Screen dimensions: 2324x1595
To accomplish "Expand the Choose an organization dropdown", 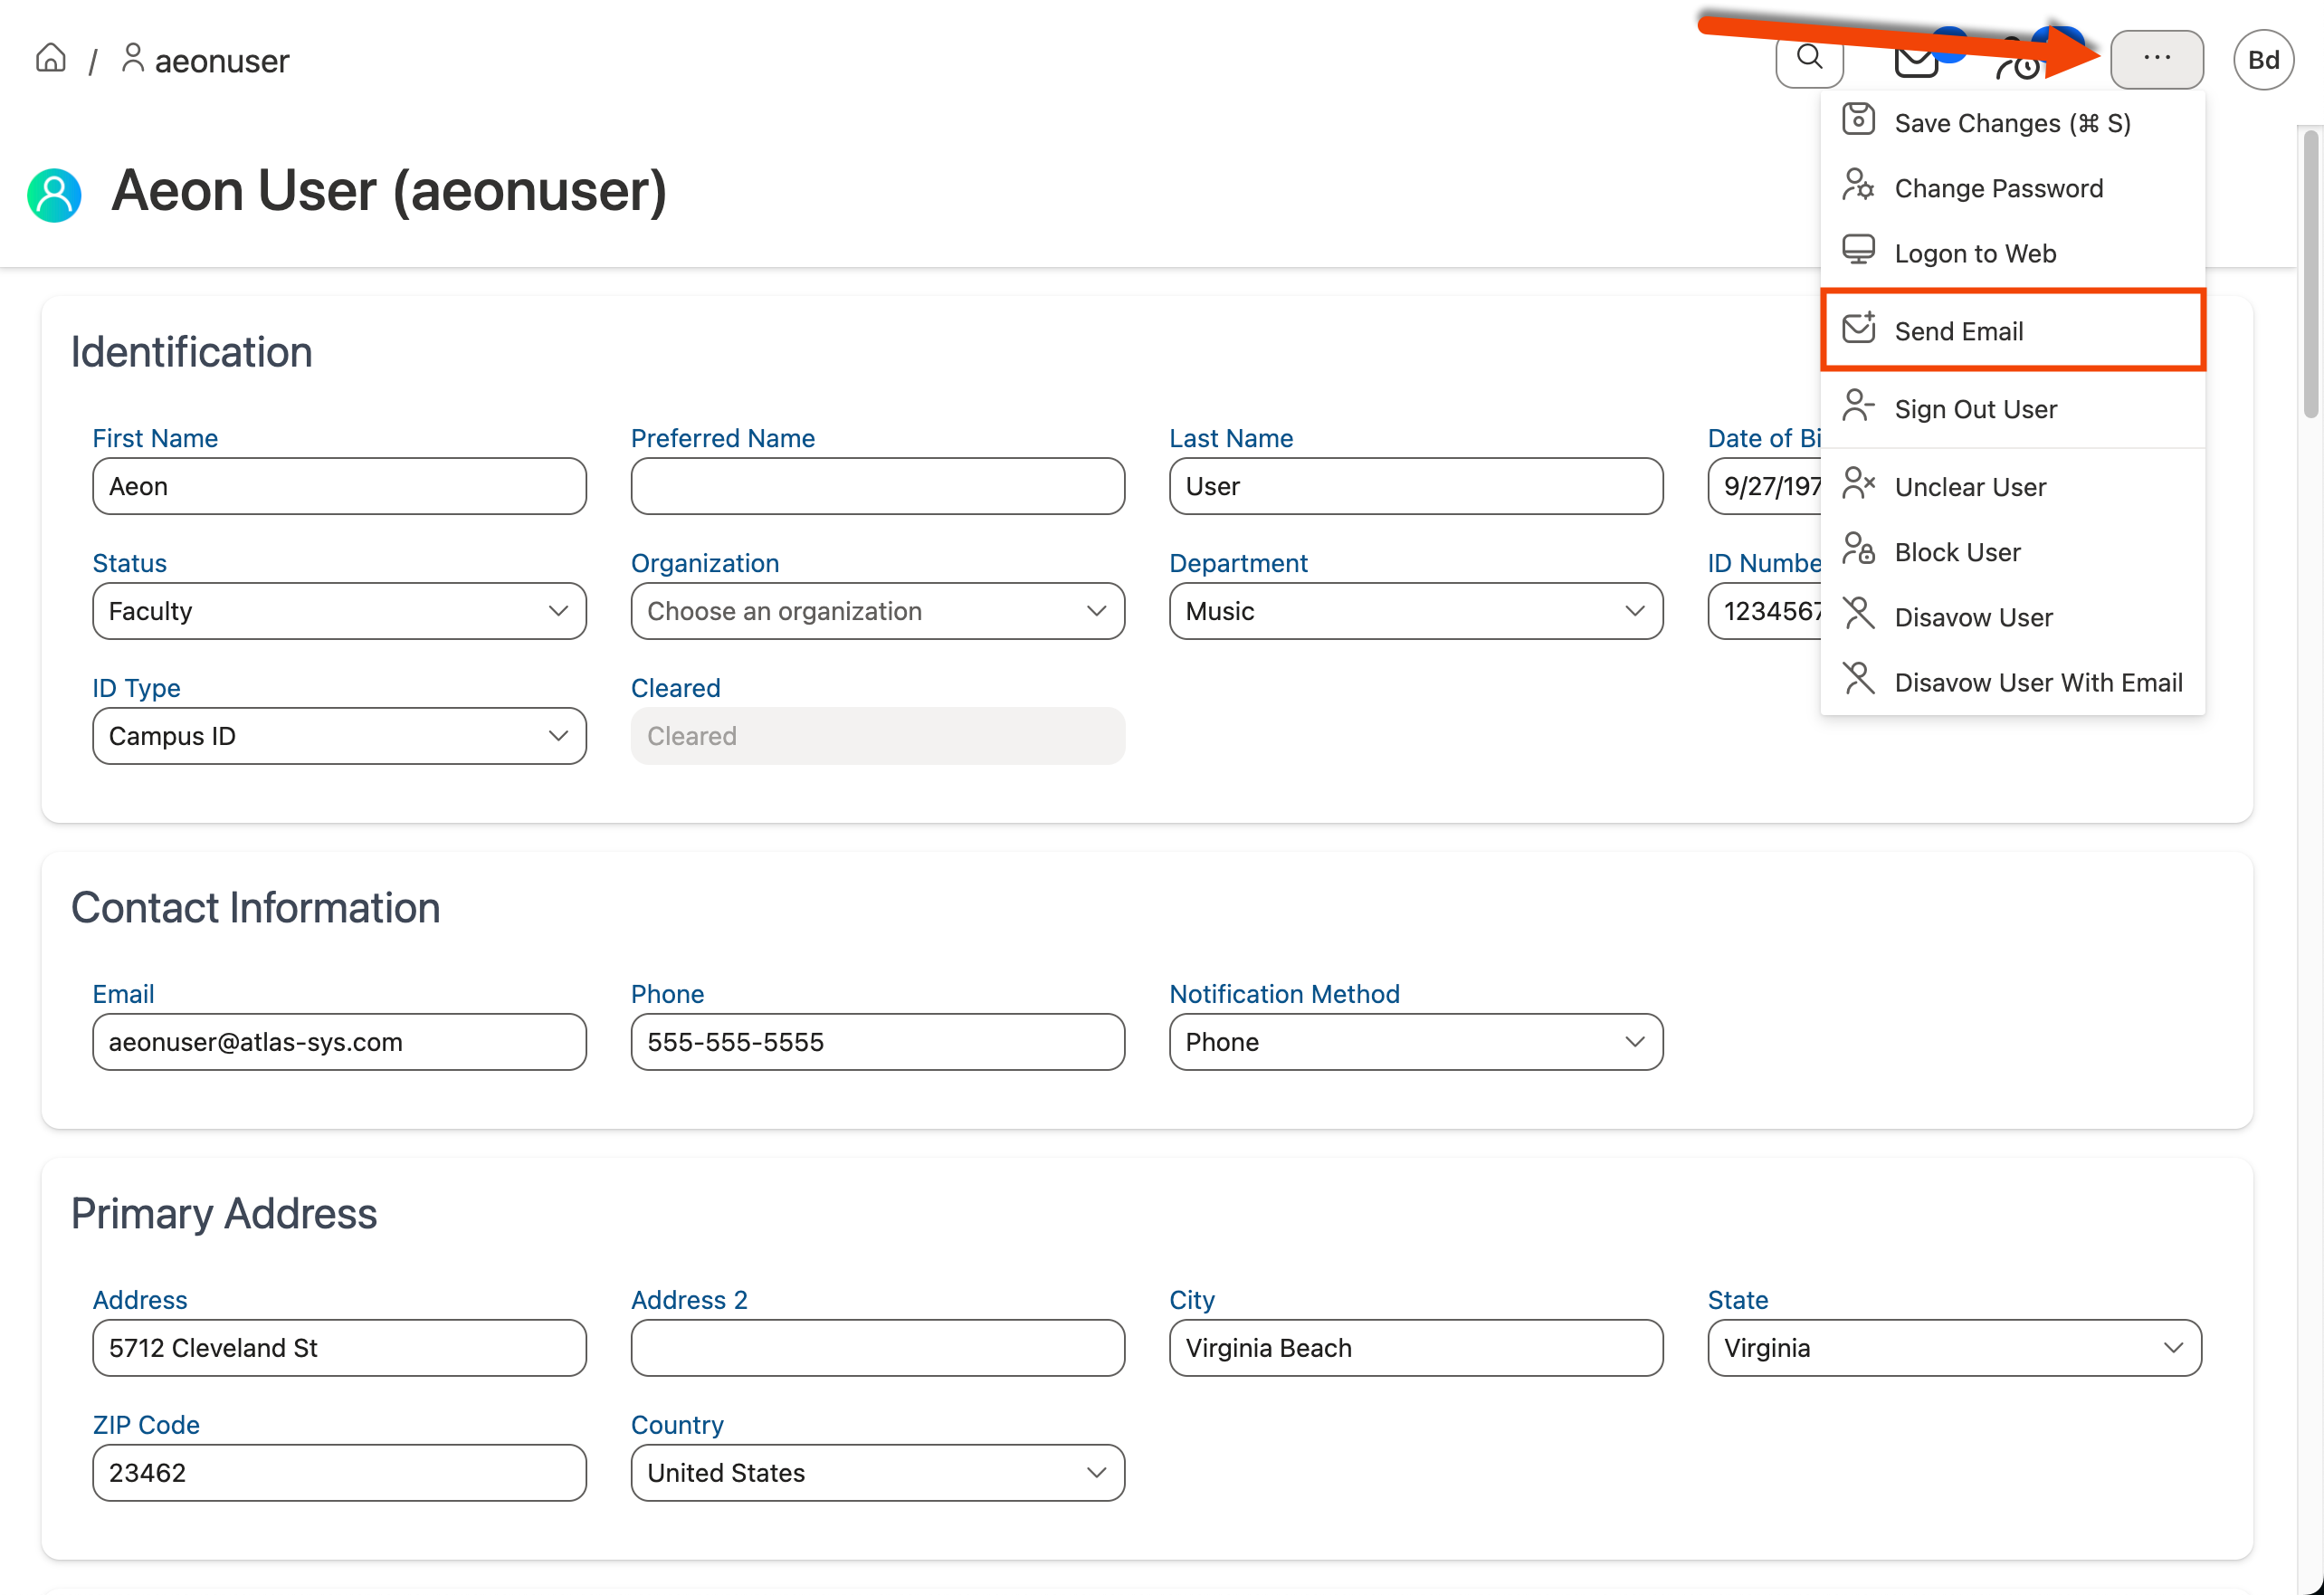I will tap(877, 611).
